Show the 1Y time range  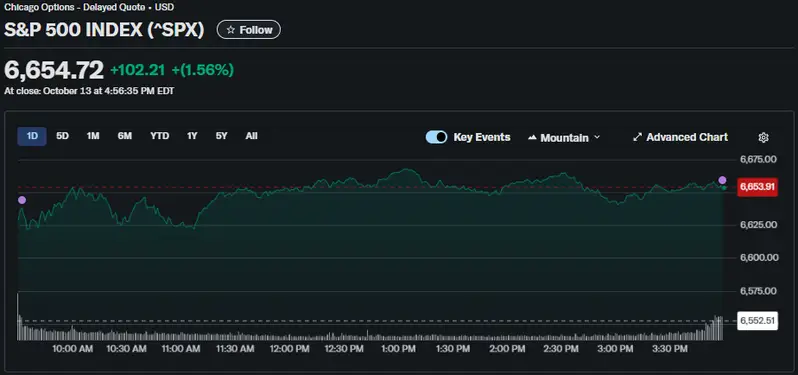coord(192,136)
